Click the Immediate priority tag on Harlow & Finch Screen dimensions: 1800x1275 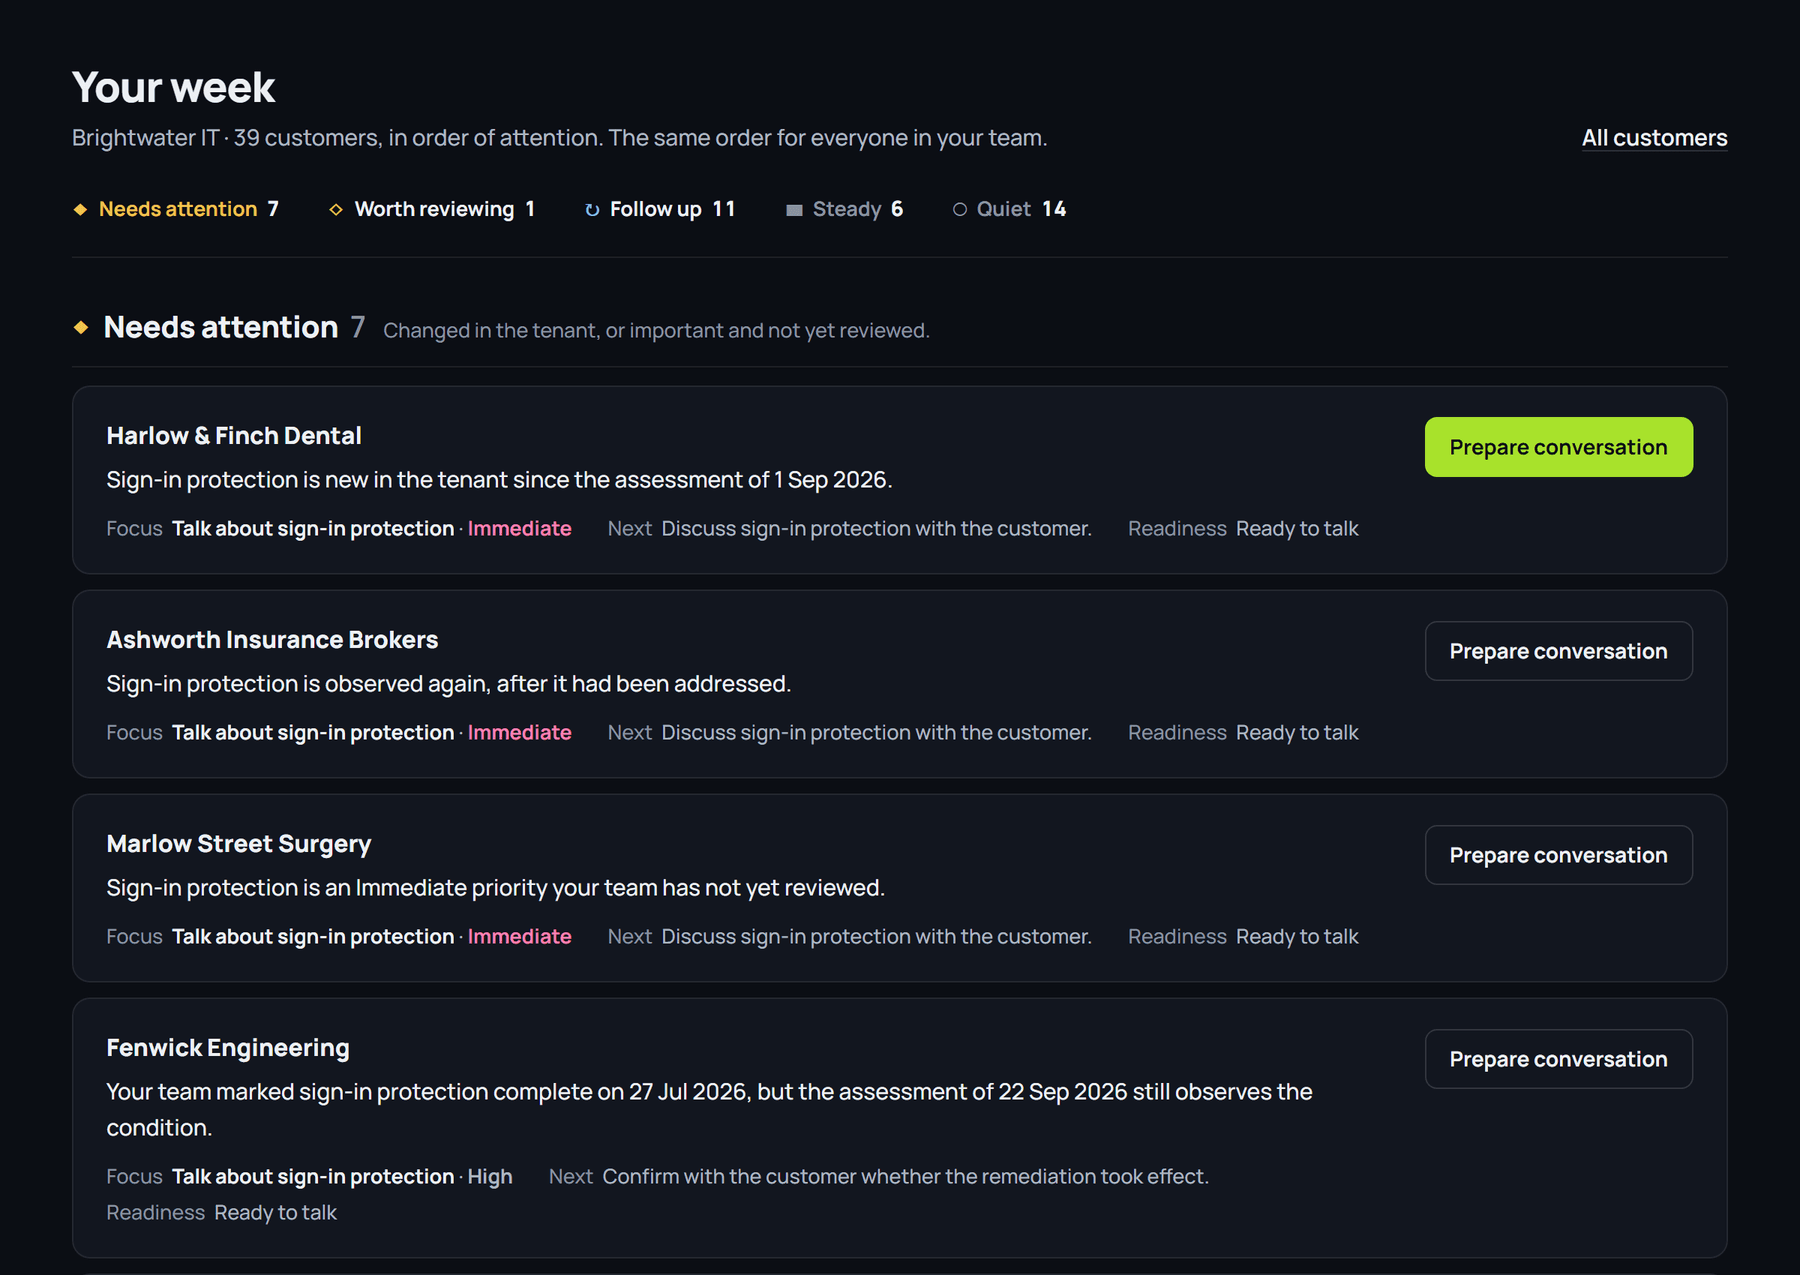click(520, 529)
